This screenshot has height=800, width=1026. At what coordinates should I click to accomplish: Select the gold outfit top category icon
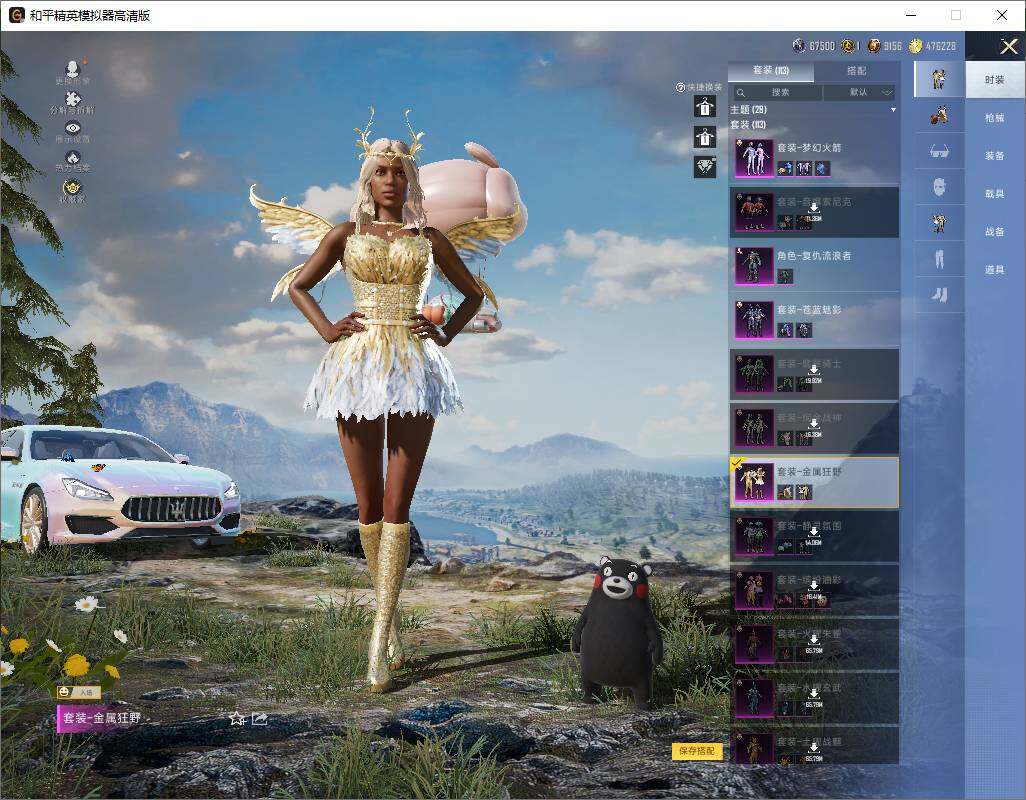pyautogui.click(x=939, y=223)
